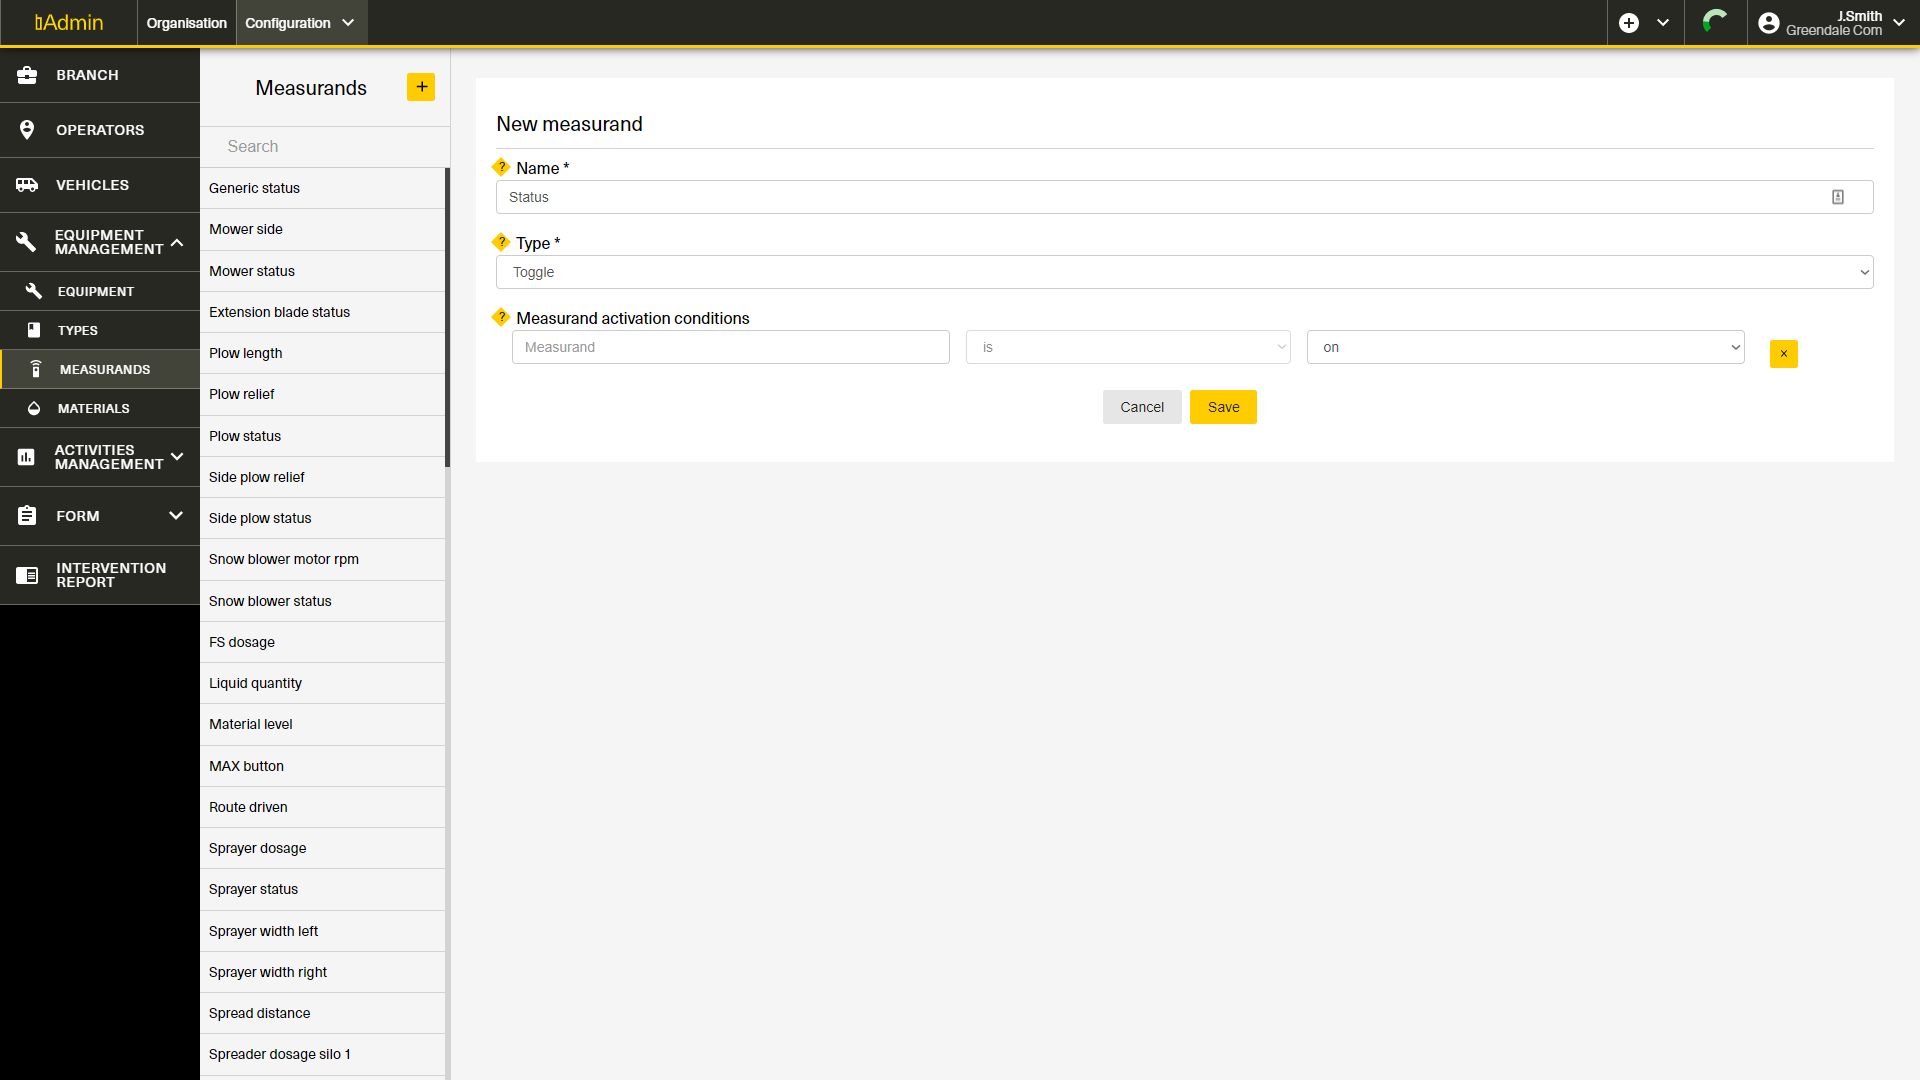The height and width of the screenshot is (1080, 1920).
Task: Open the Organisation menu
Action: 186,23
